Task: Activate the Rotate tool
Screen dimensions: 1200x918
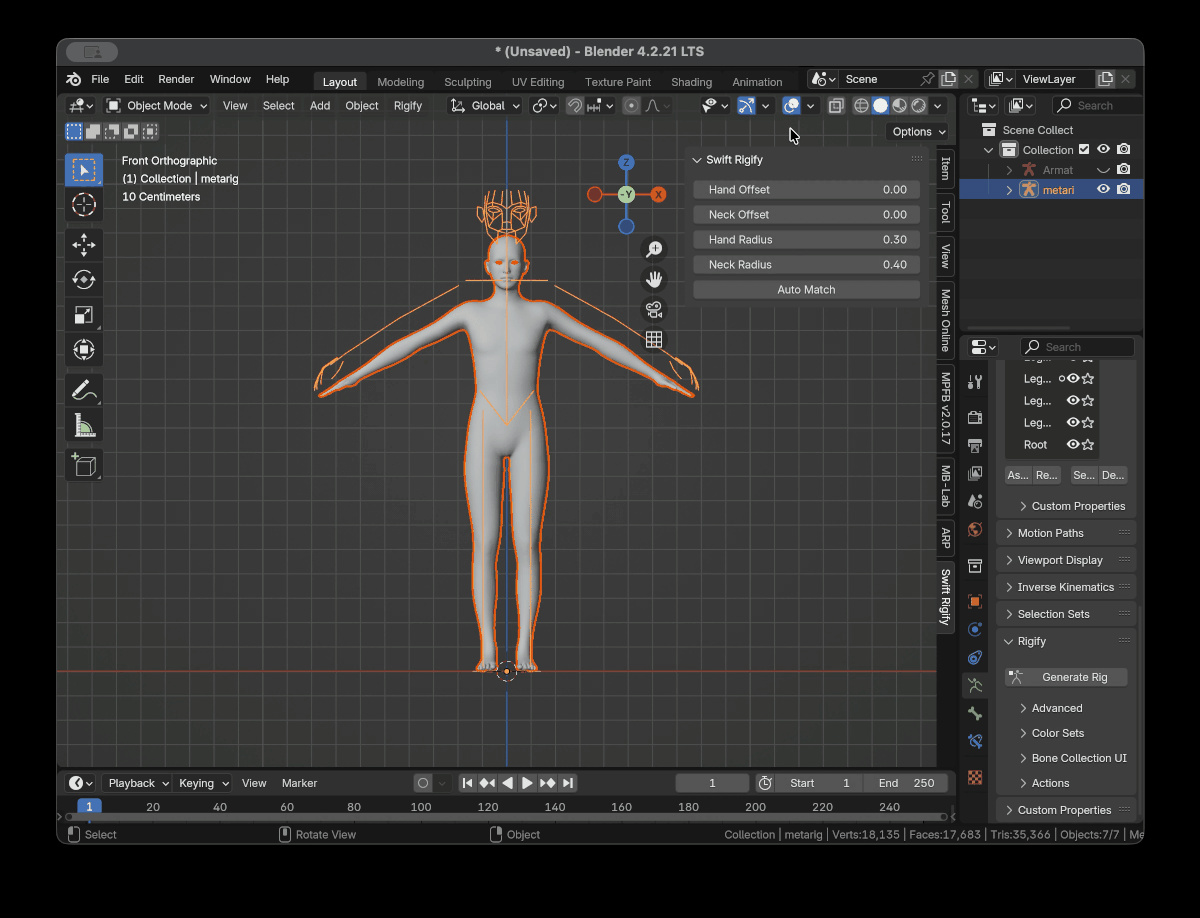Action: [84, 280]
